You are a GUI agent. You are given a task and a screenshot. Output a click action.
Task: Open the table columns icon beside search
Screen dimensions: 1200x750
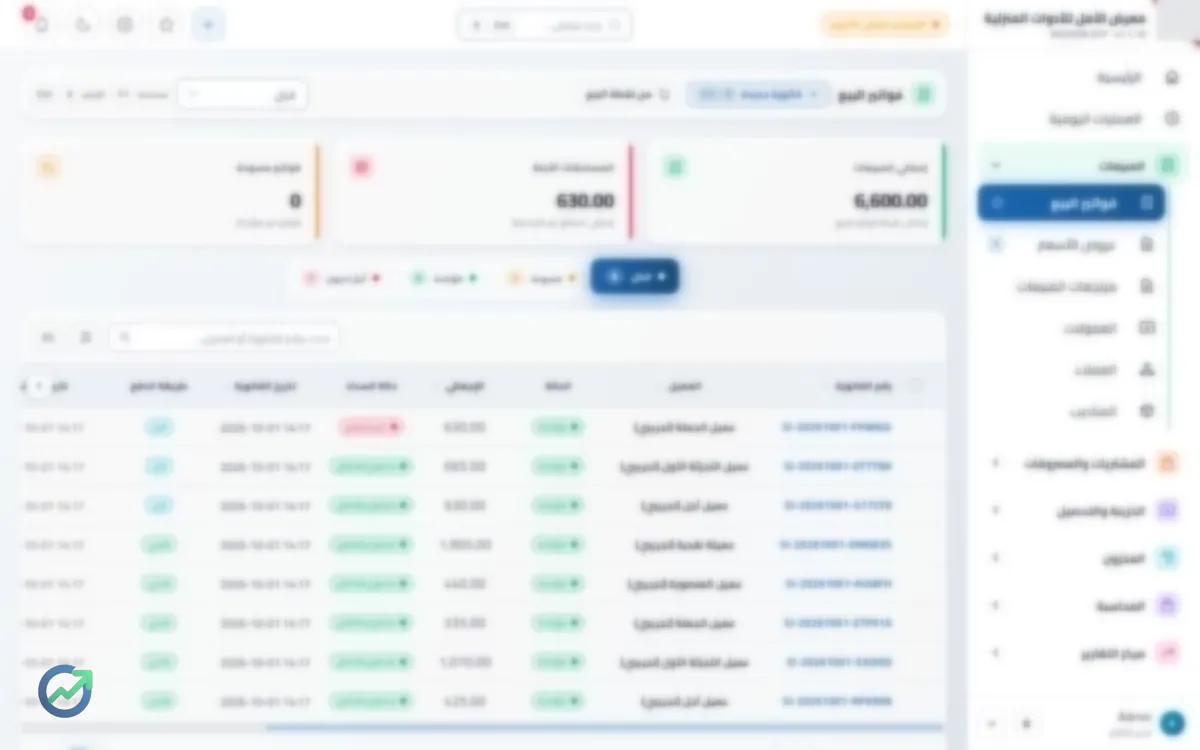pyautogui.click(x=48, y=338)
